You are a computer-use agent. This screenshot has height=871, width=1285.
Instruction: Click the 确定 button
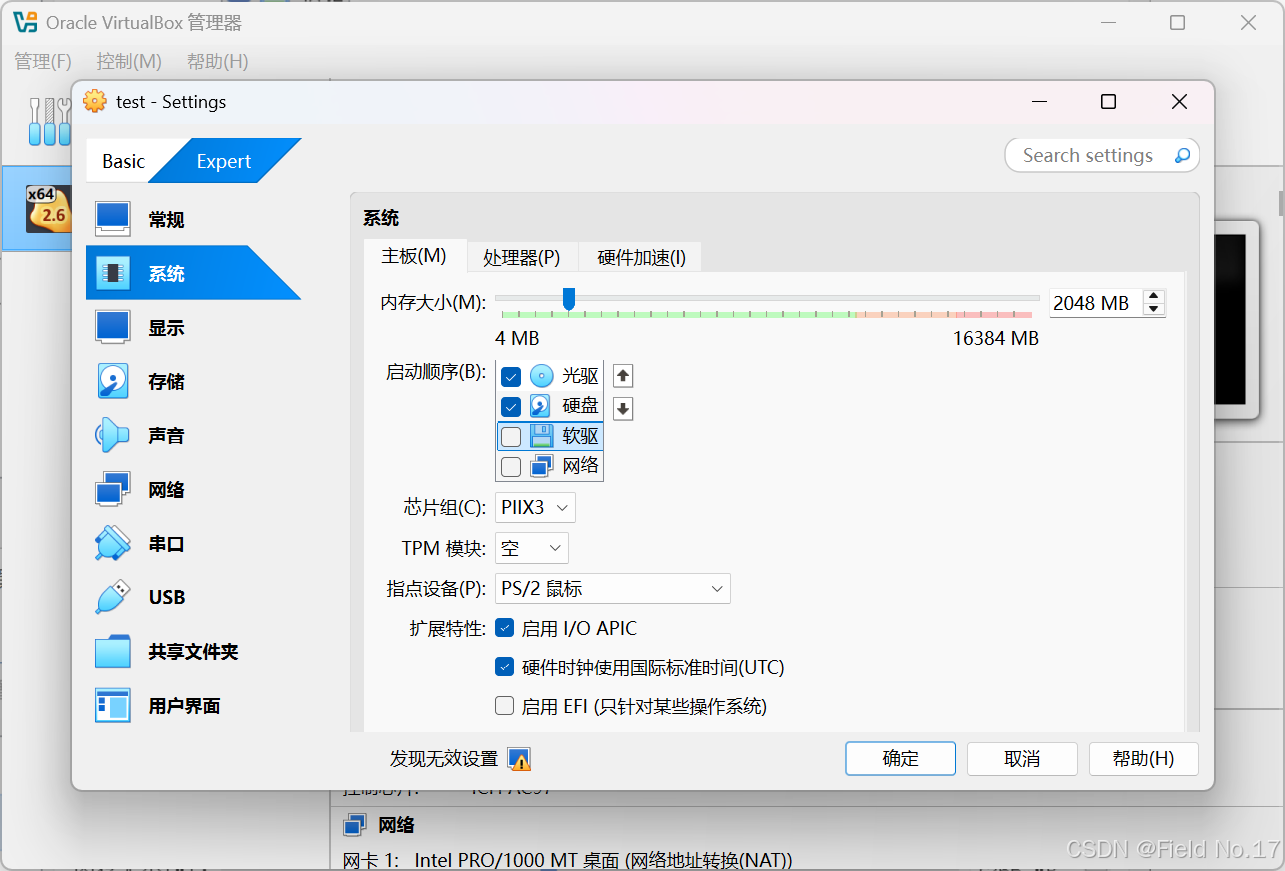click(x=900, y=759)
